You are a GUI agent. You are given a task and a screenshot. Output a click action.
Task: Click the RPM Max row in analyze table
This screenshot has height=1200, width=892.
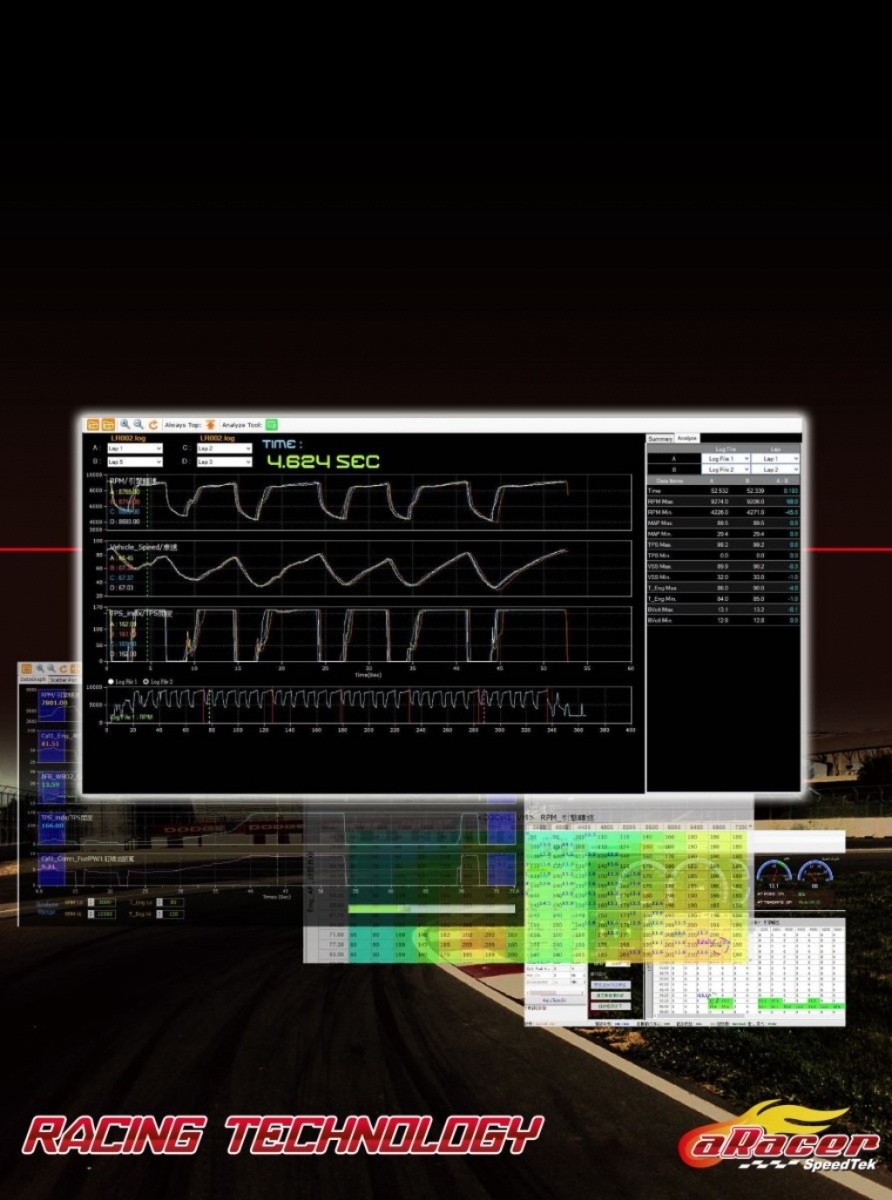723,501
